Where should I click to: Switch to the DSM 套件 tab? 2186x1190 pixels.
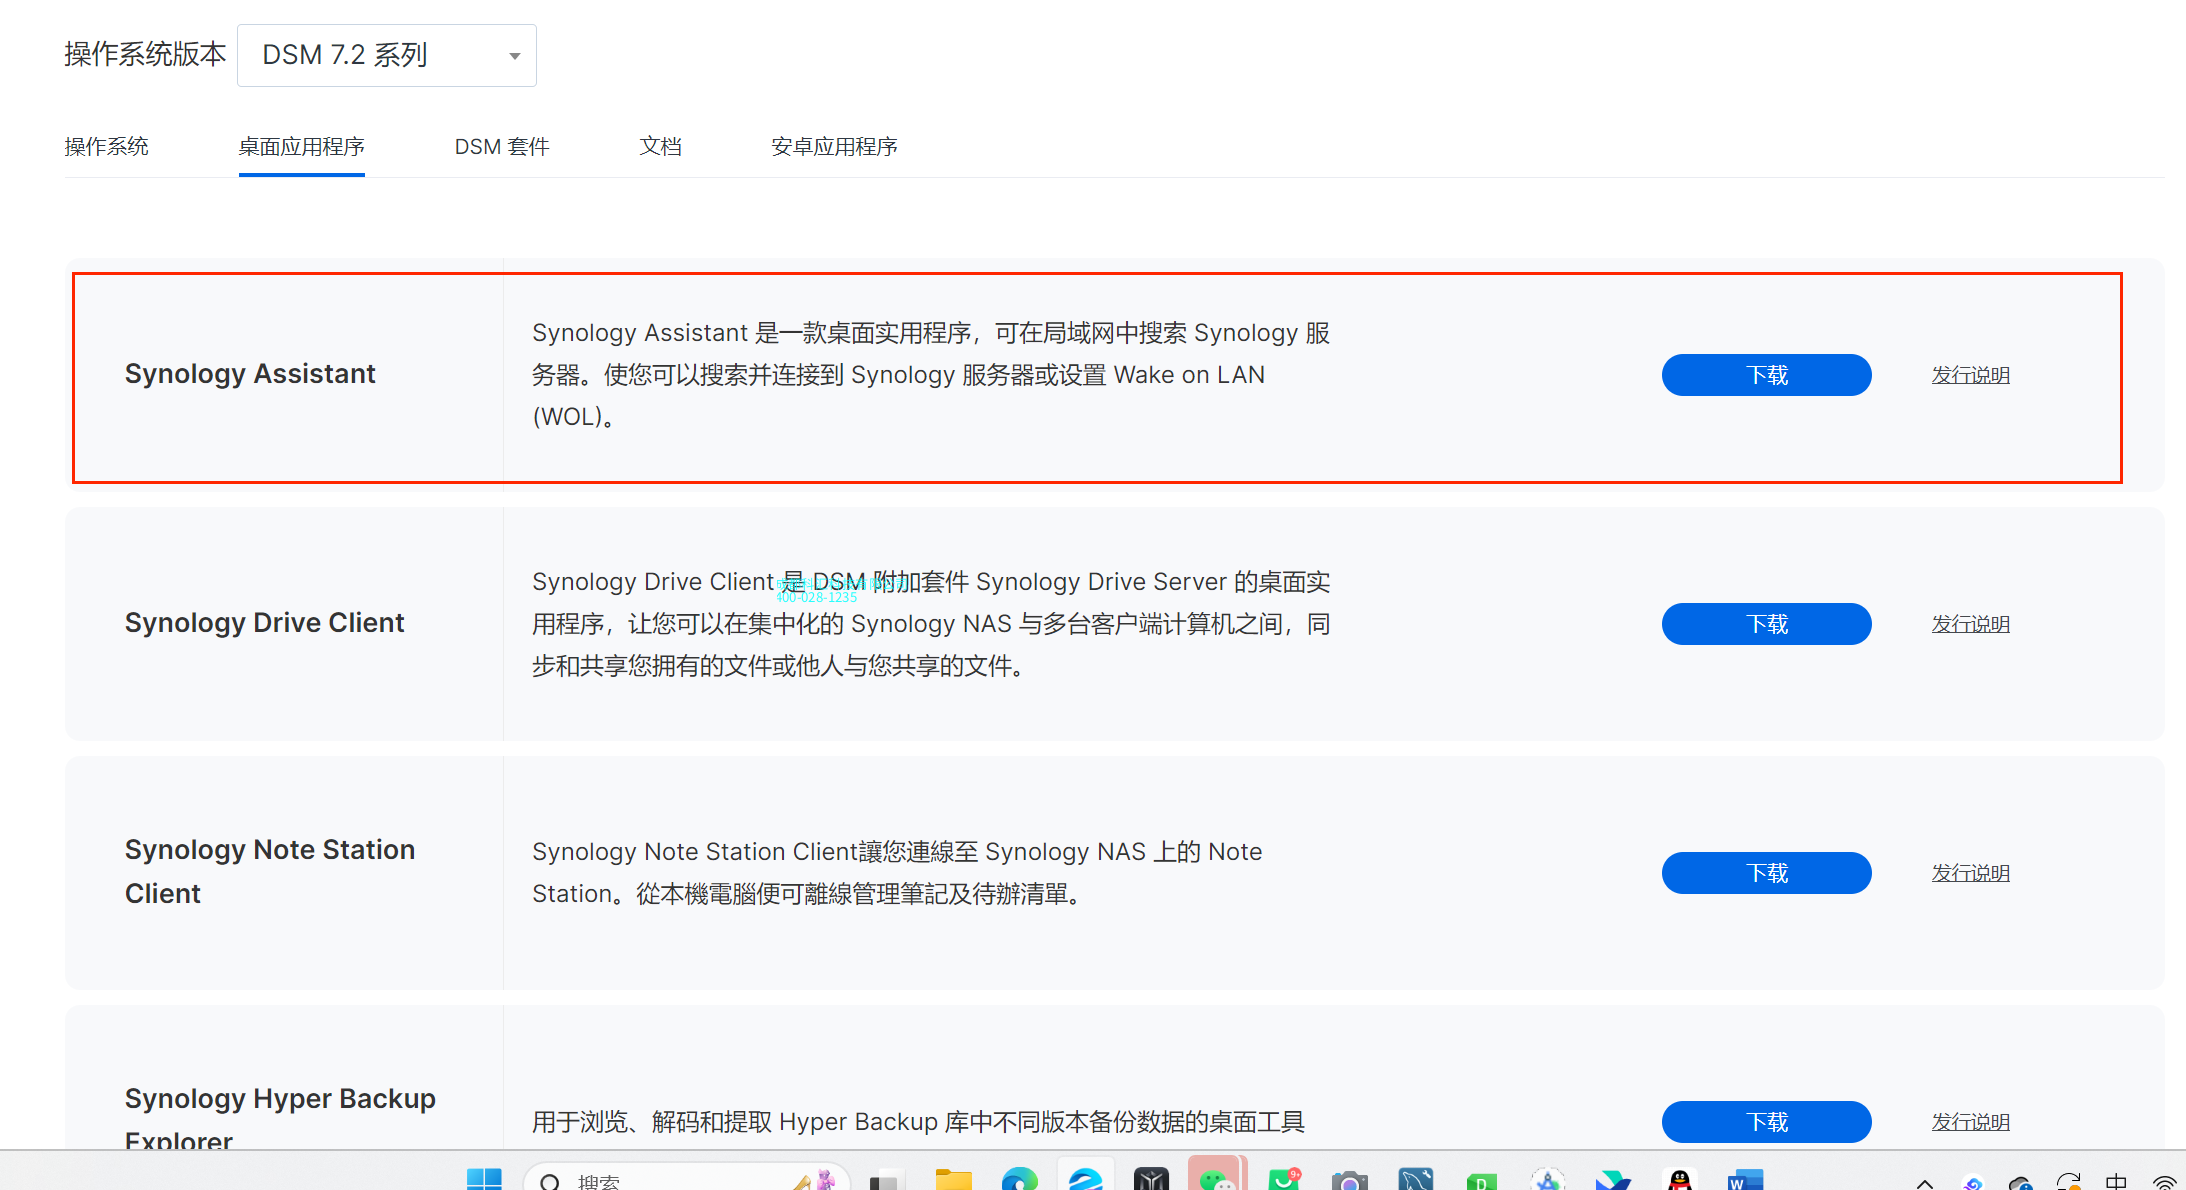pos(502,147)
